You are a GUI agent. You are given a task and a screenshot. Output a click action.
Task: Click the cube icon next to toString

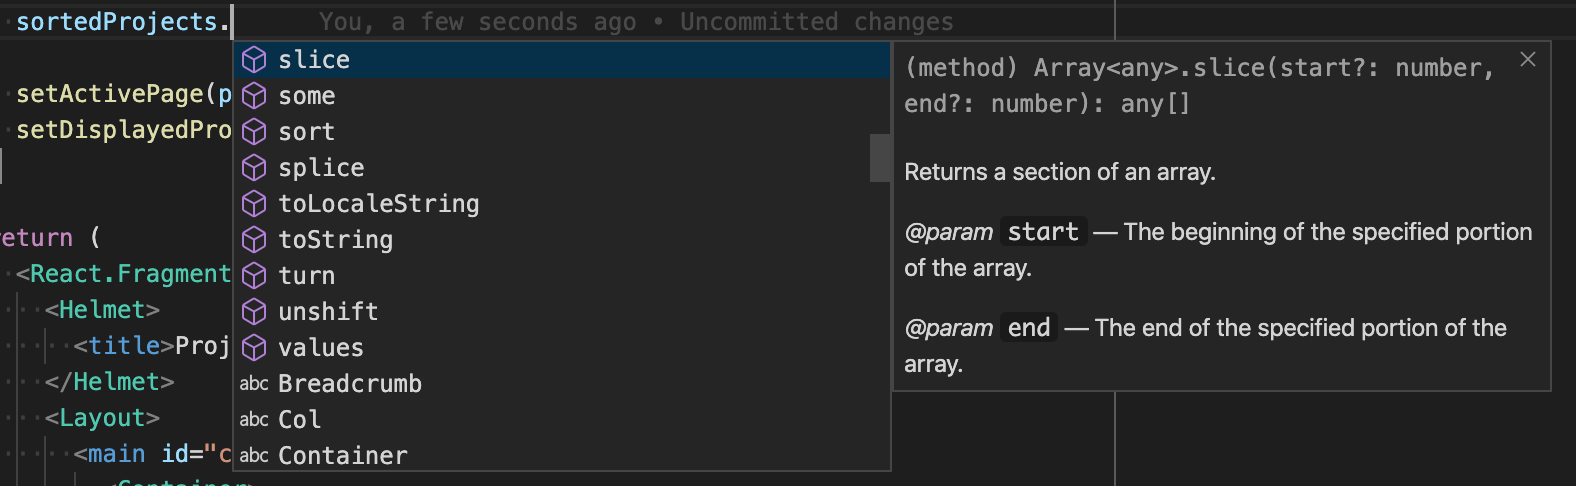[x=254, y=240]
